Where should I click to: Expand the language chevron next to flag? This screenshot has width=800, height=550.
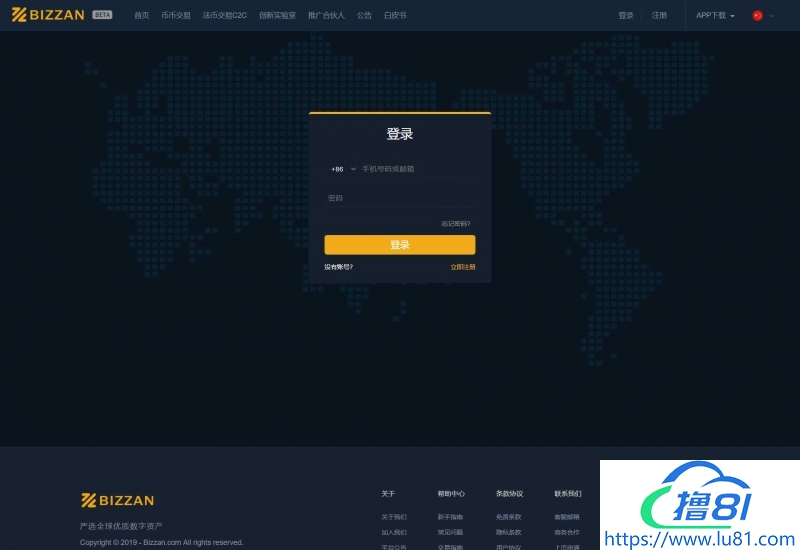click(771, 16)
